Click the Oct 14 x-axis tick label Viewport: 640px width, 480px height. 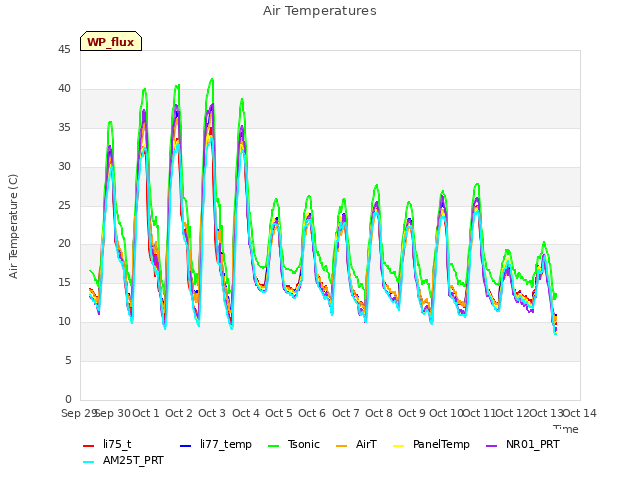580,413
